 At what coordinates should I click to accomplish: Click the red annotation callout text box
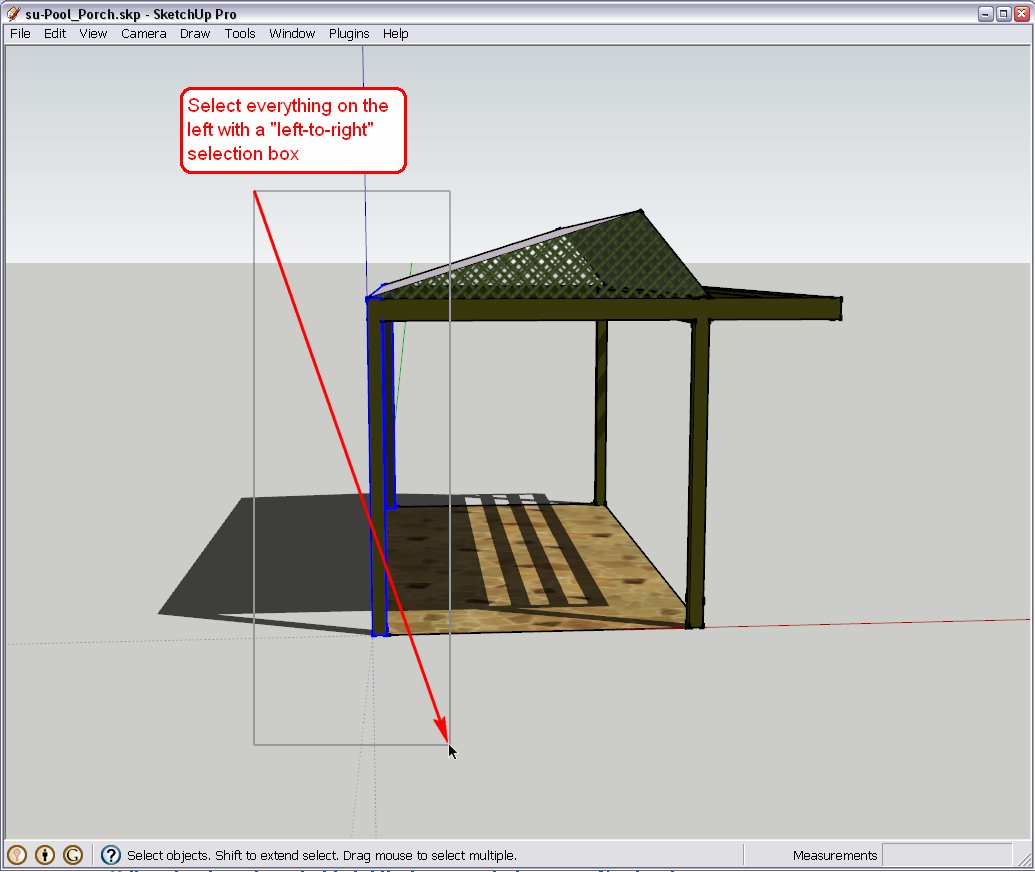tap(293, 130)
